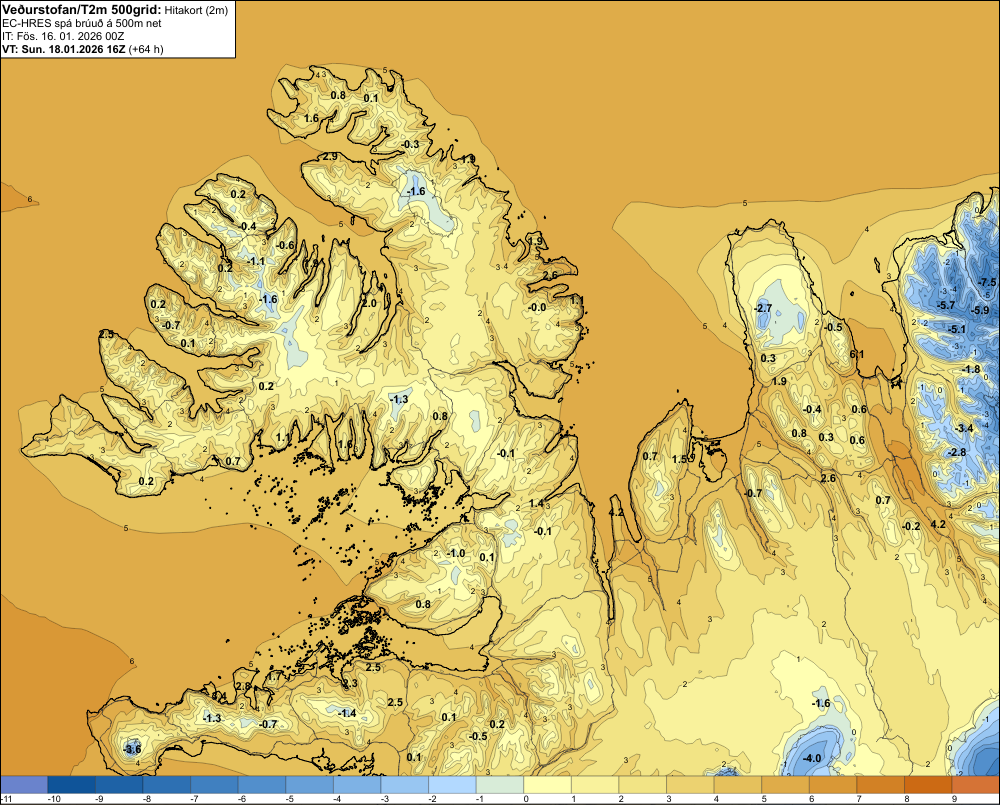Click the -0.3 temperature value

coord(411,144)
